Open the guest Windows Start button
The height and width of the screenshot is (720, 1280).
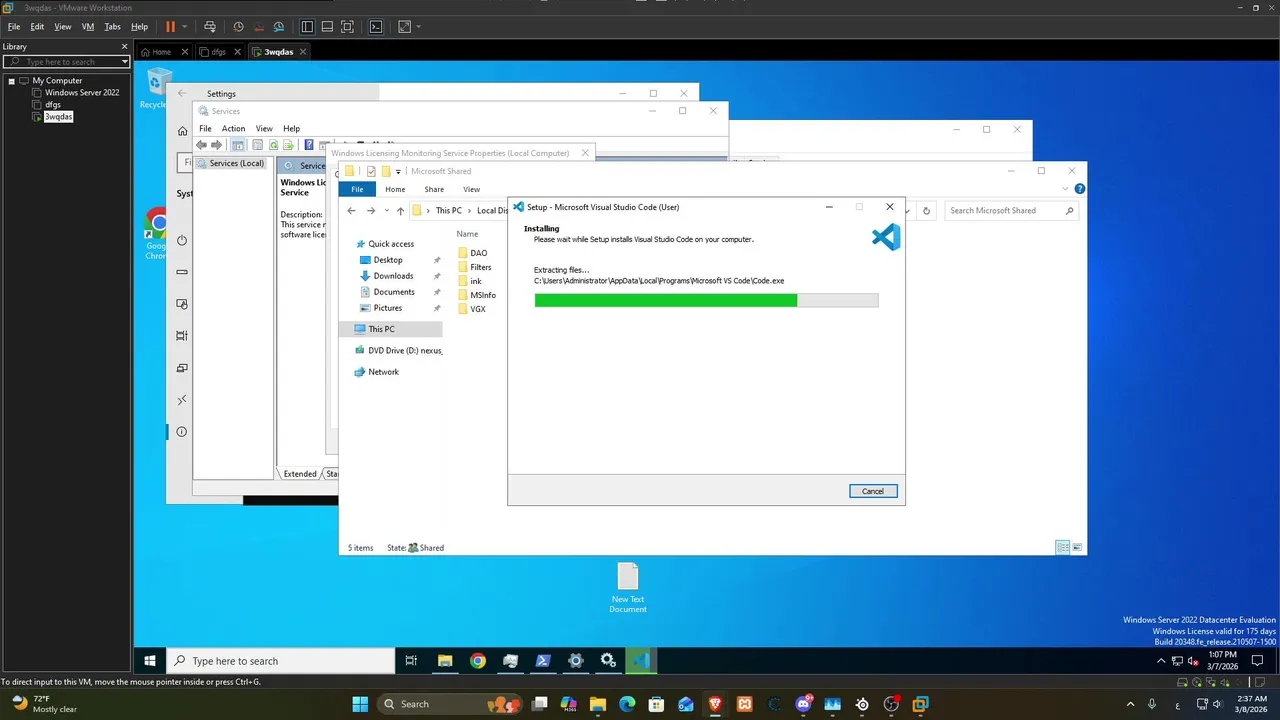pos(150,661)
